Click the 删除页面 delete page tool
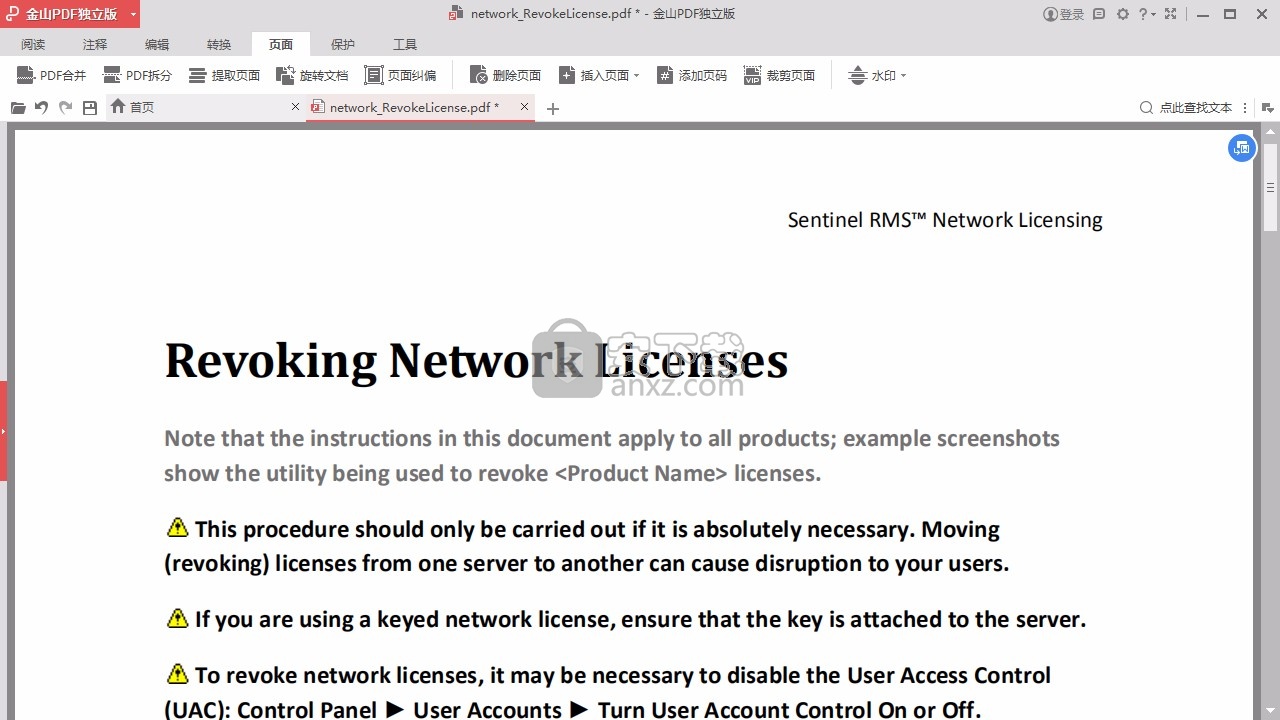The image size is (1280, 720). point(506,76)
